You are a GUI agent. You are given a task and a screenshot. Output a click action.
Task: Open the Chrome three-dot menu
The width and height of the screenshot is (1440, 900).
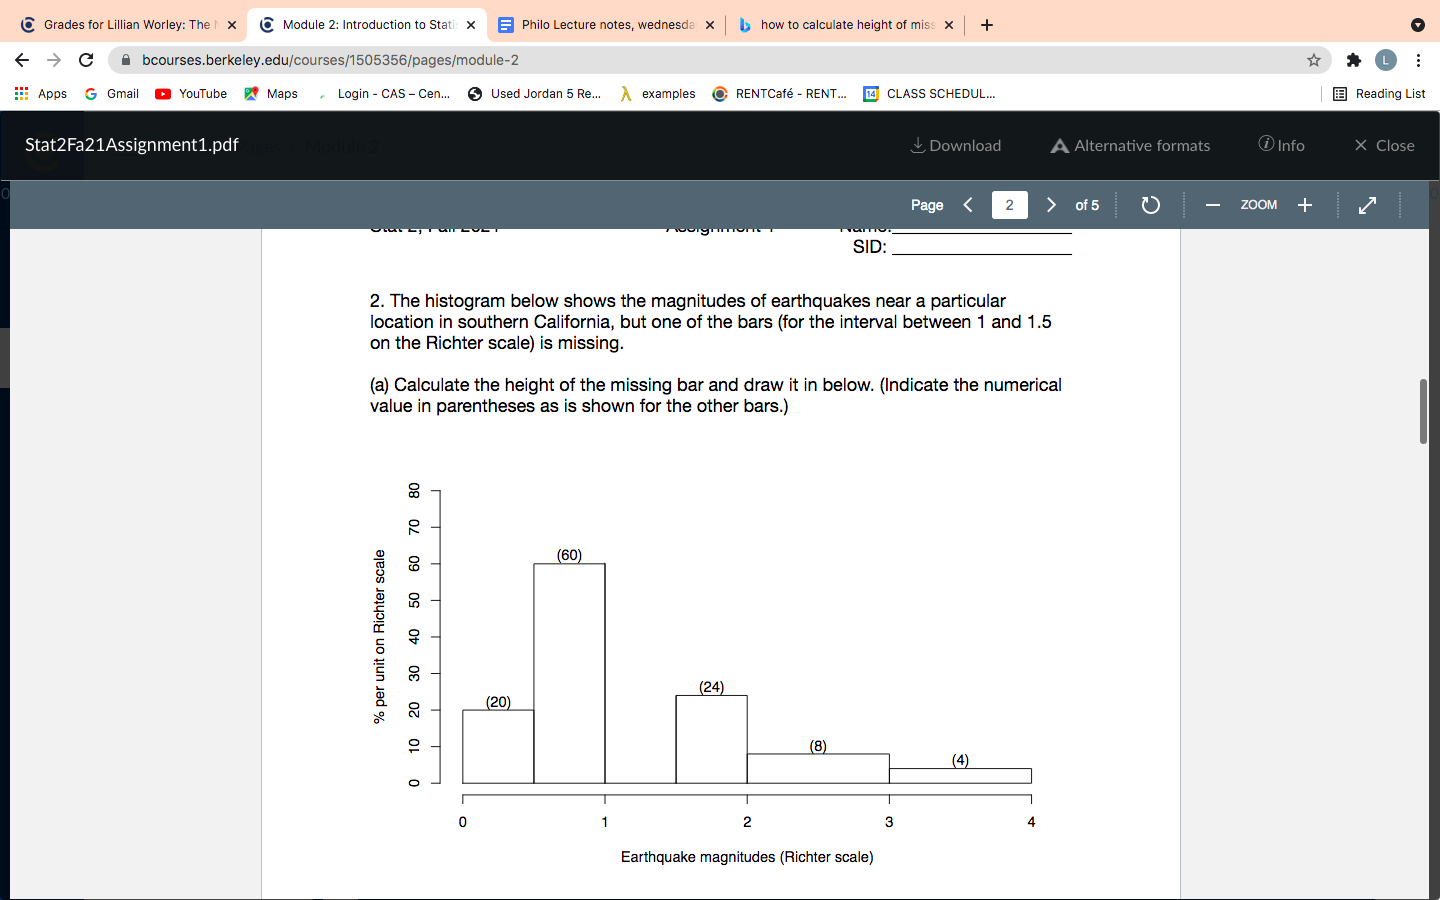1419,60
